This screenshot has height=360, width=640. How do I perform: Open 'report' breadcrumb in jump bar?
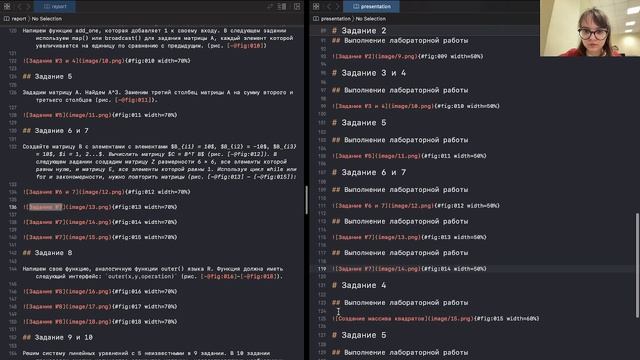point(15,19)
